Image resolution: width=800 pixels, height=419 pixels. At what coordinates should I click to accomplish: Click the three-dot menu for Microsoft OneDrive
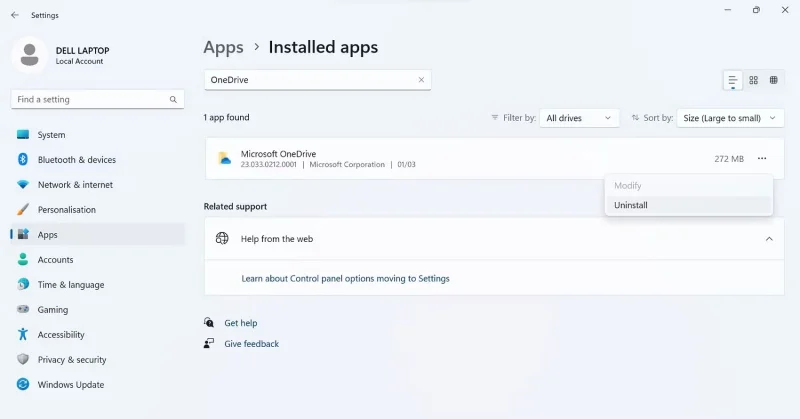tap(762, 159)
